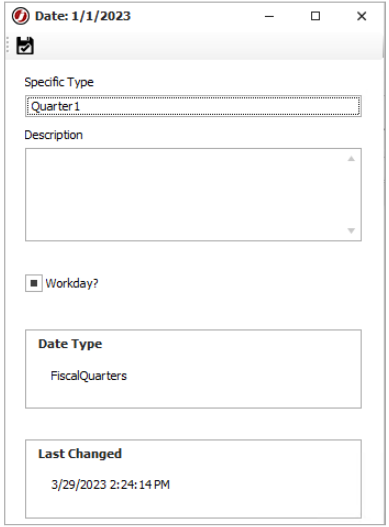This screenshot has width=389, height=527.
Task: Maximize the Date 1/1/2023 window
Action: pyautogui.click(x=315, y=16)
